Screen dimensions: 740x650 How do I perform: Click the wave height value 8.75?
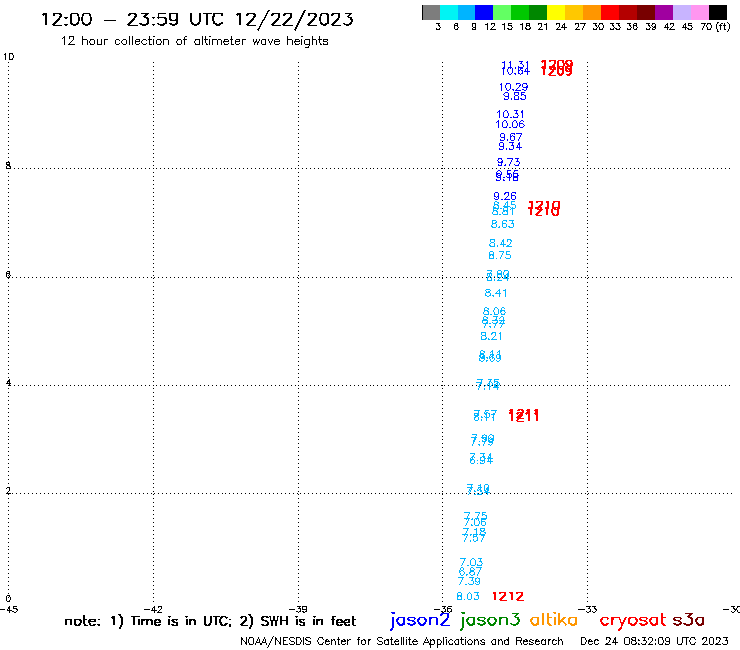coord(500,255)
